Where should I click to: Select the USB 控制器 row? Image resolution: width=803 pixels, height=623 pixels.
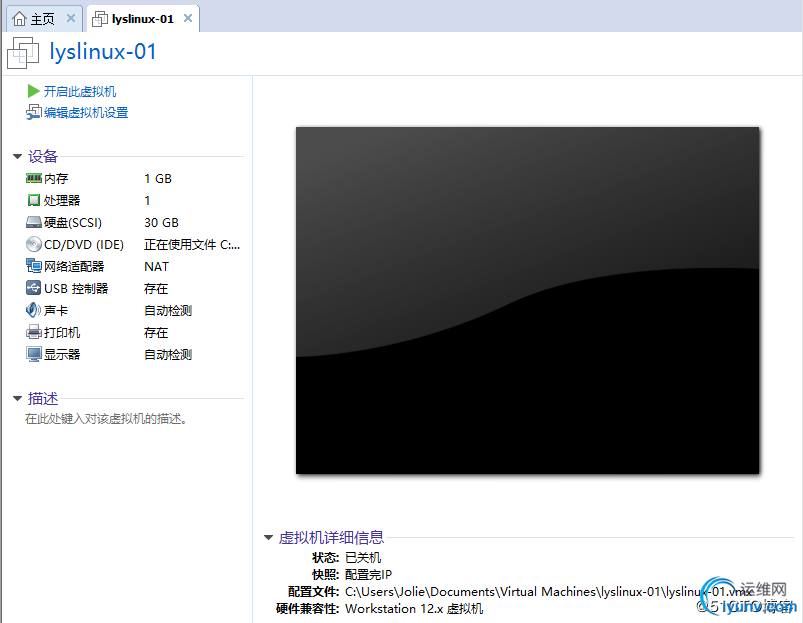(x=133, y=289)
